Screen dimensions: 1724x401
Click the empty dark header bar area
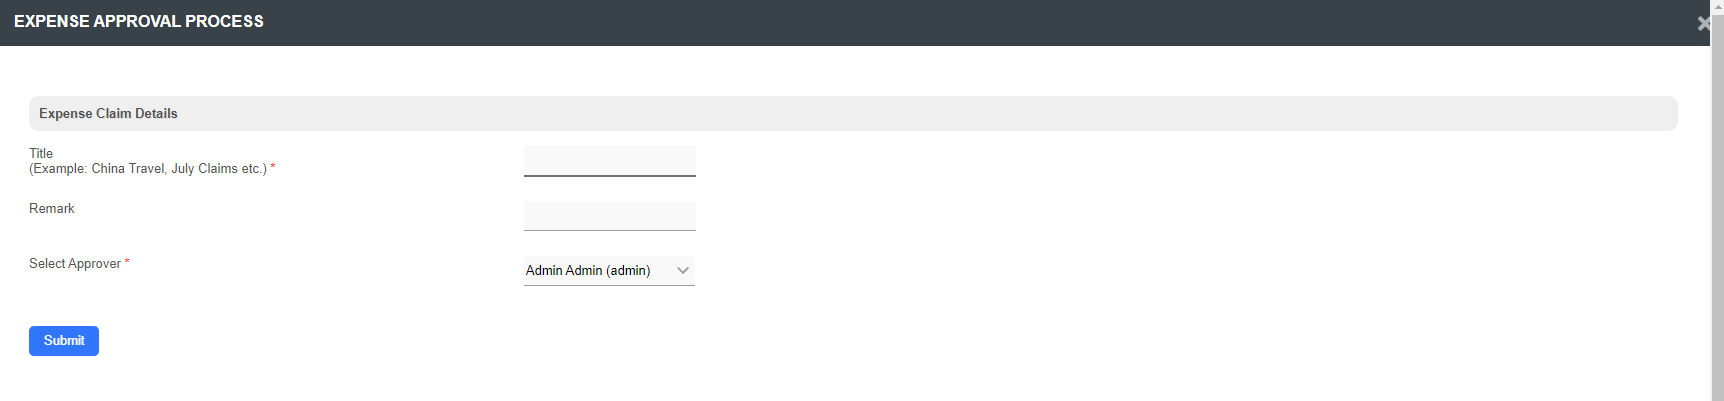pyautogui.click(x=900, y=22)
